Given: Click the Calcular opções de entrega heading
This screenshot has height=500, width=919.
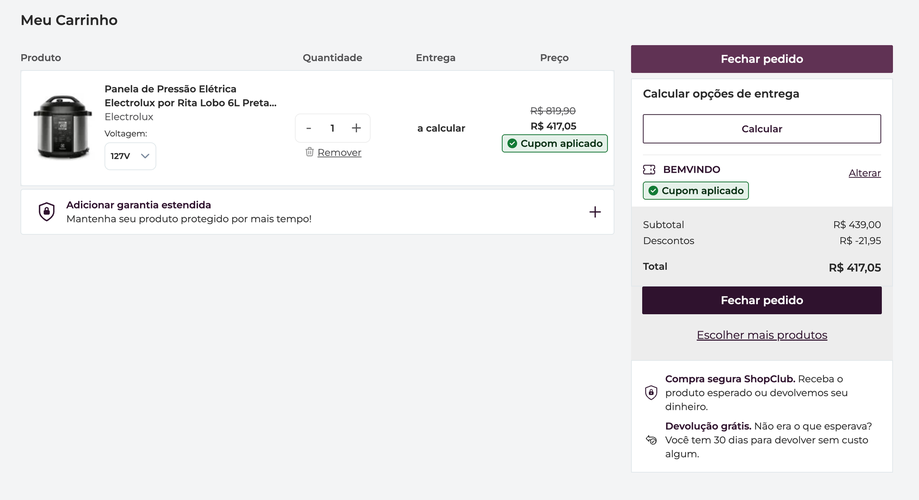Looking at the screenshot, I should 721,94.
